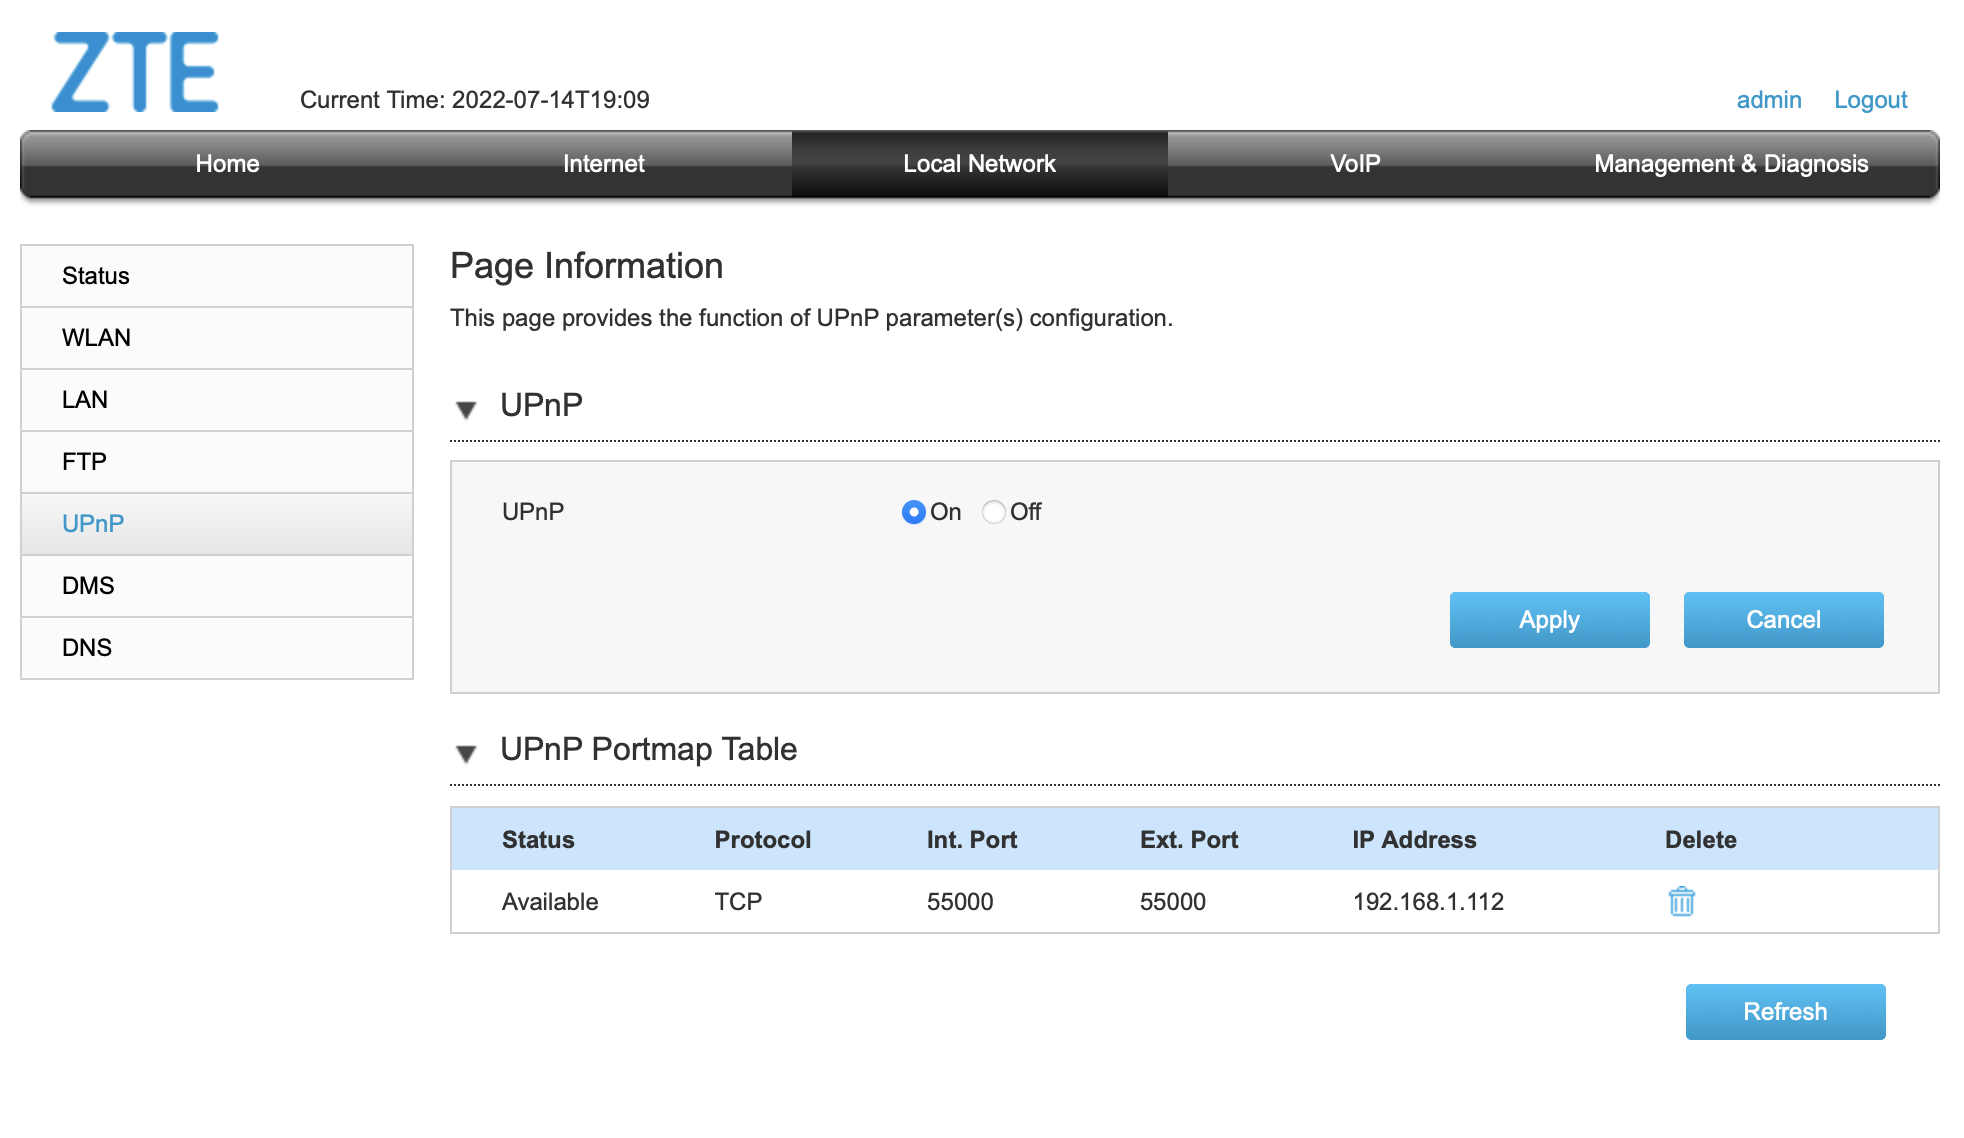Select the Off radio for UPnP

tap(993, 512)
